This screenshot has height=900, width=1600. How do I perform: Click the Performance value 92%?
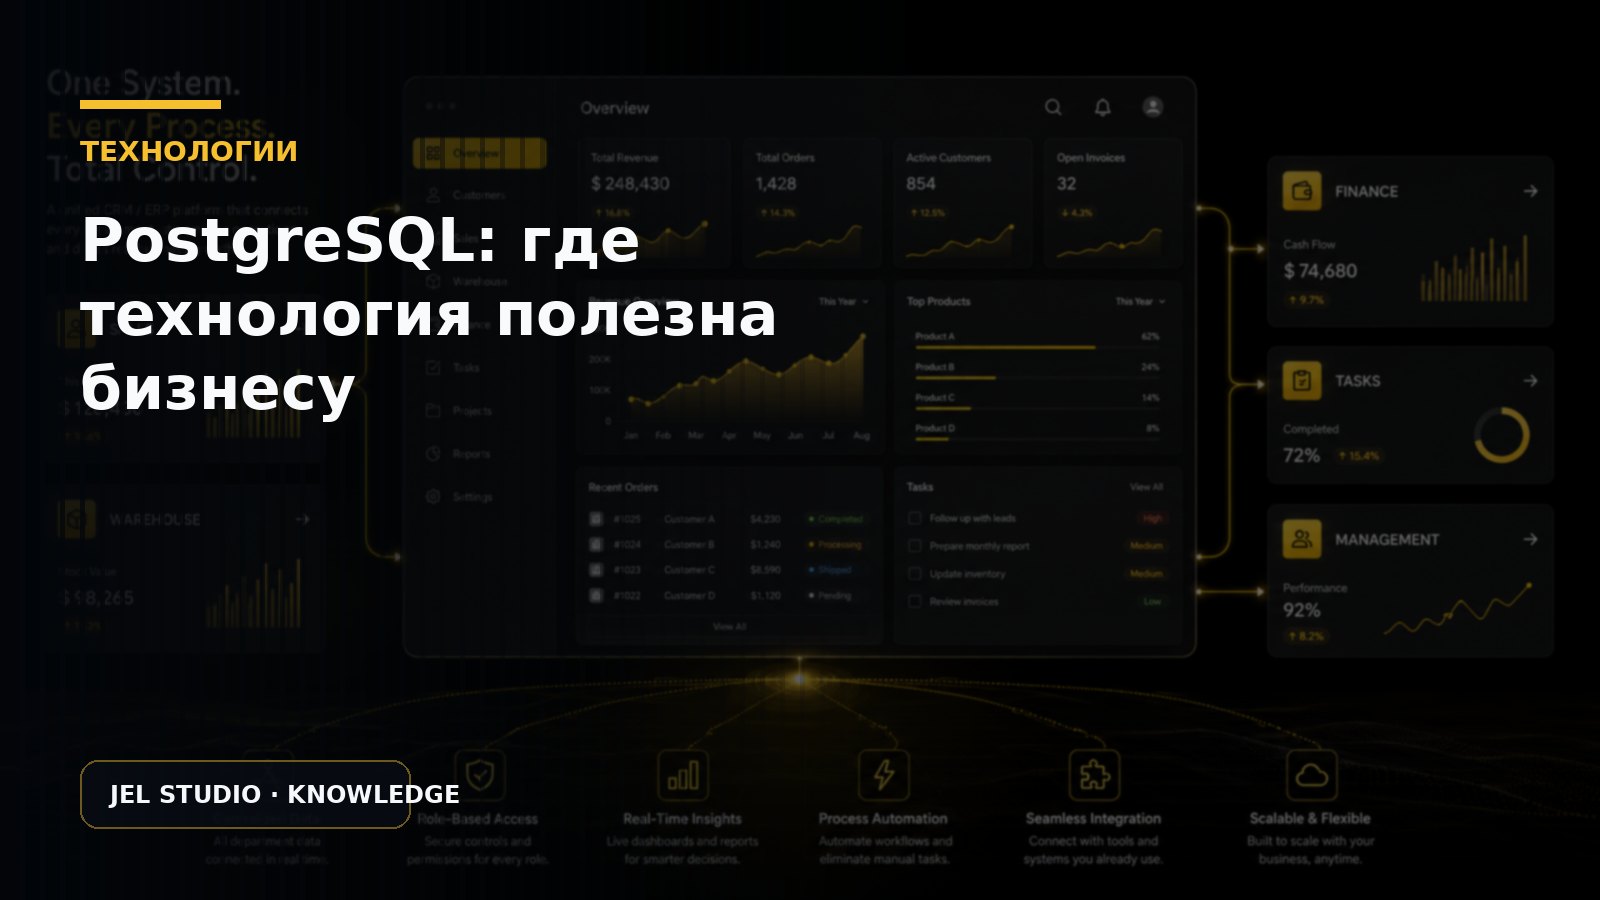[1302, 610]
